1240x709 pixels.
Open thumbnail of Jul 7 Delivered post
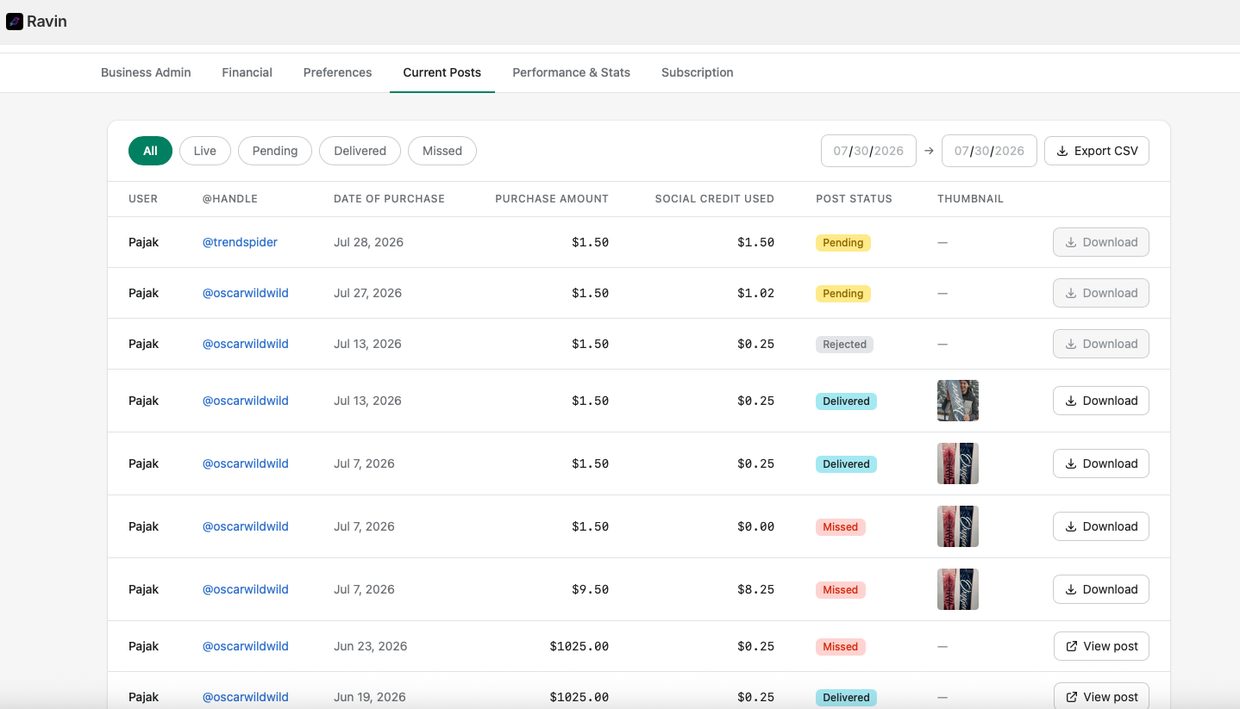tap(958, 464)
